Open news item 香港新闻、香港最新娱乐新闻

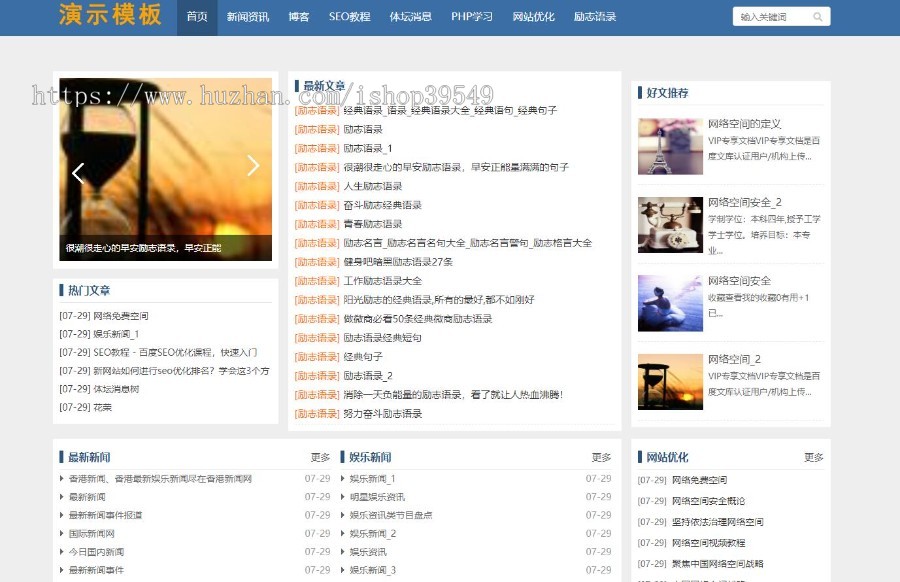point(160,479)
